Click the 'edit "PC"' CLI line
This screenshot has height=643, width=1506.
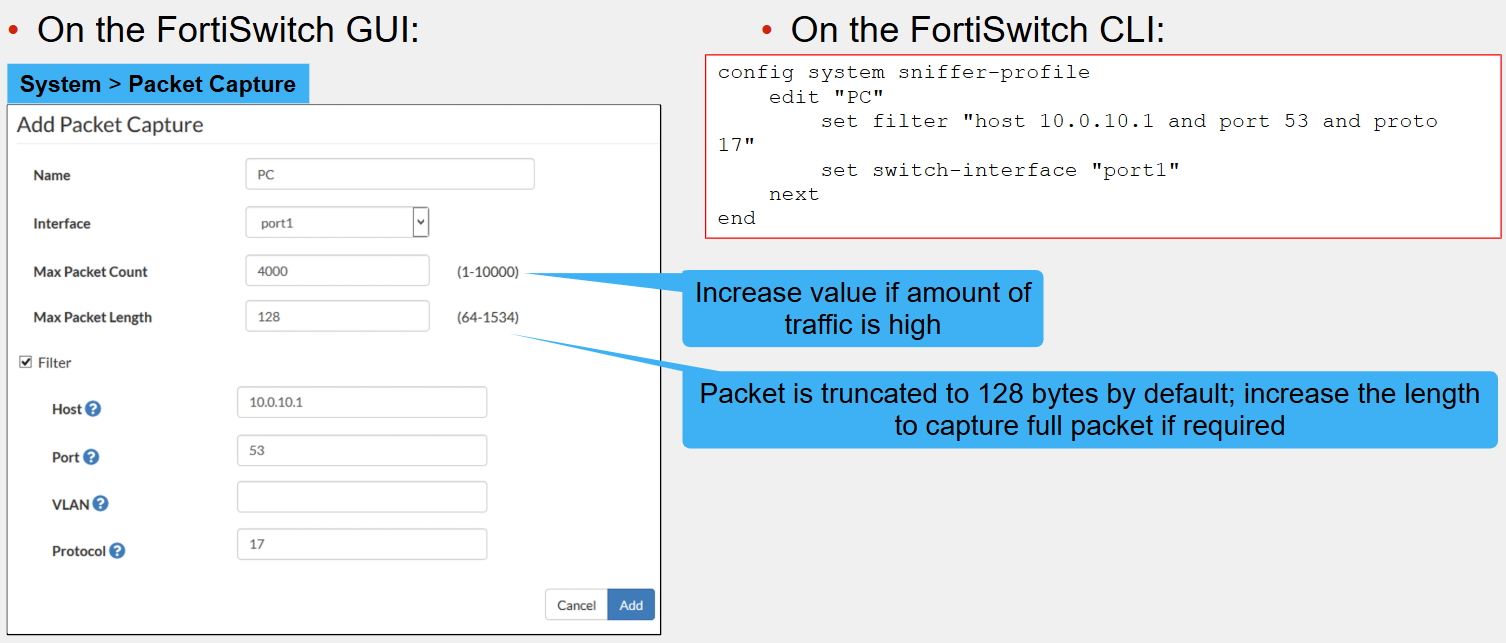click(826, 97)
